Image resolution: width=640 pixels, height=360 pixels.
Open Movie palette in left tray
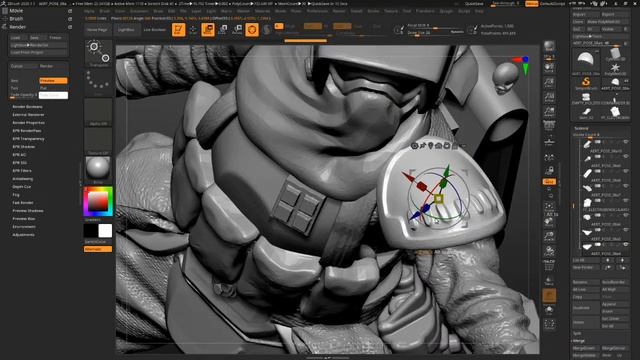click(x=16, y=11)
